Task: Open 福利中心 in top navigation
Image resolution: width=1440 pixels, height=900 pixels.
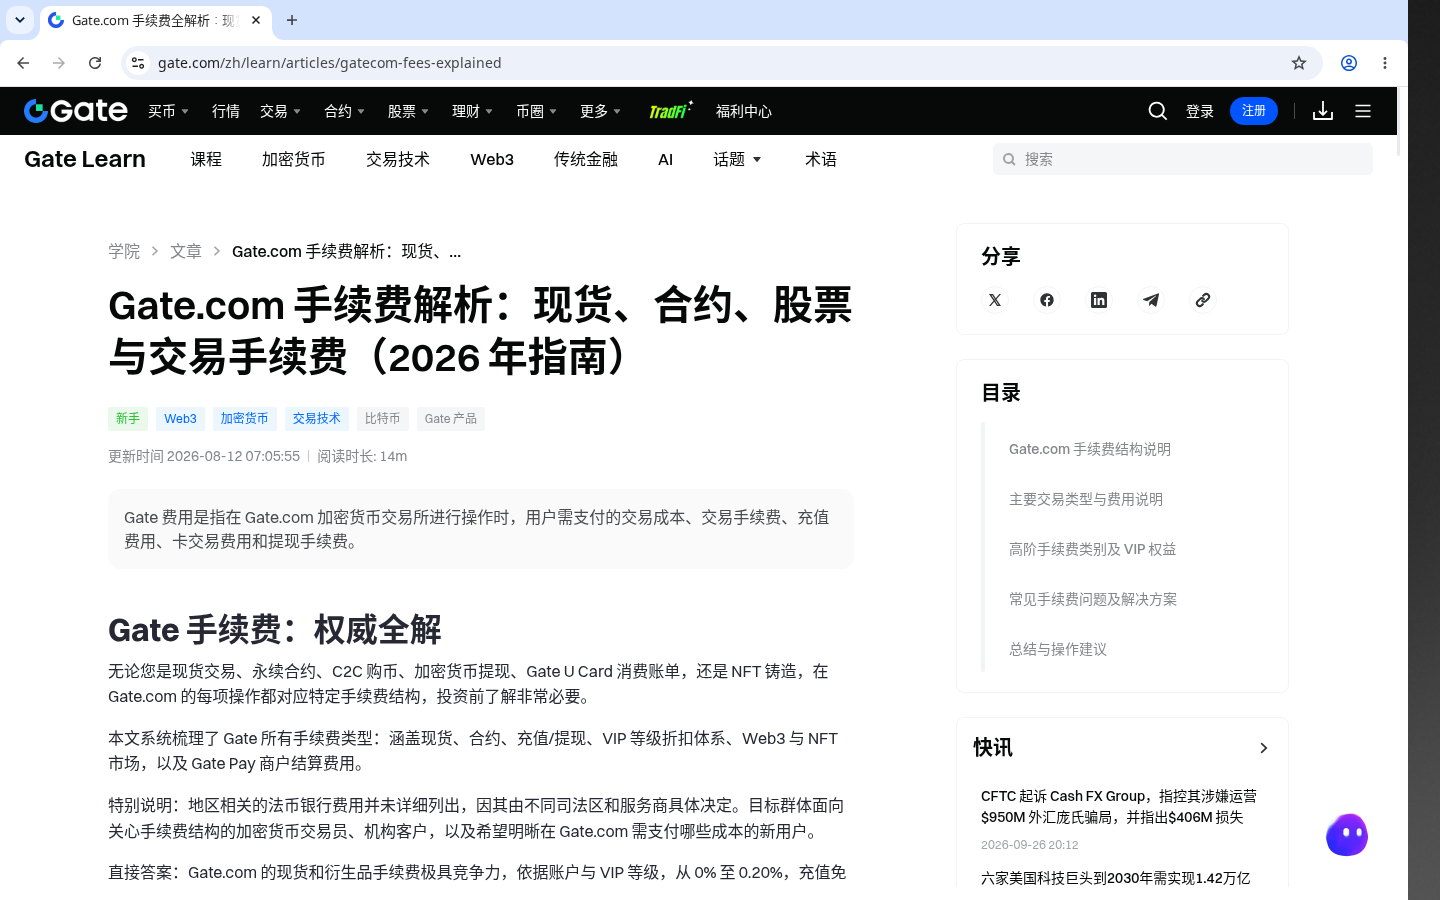Action: click(x=744, y=111)
